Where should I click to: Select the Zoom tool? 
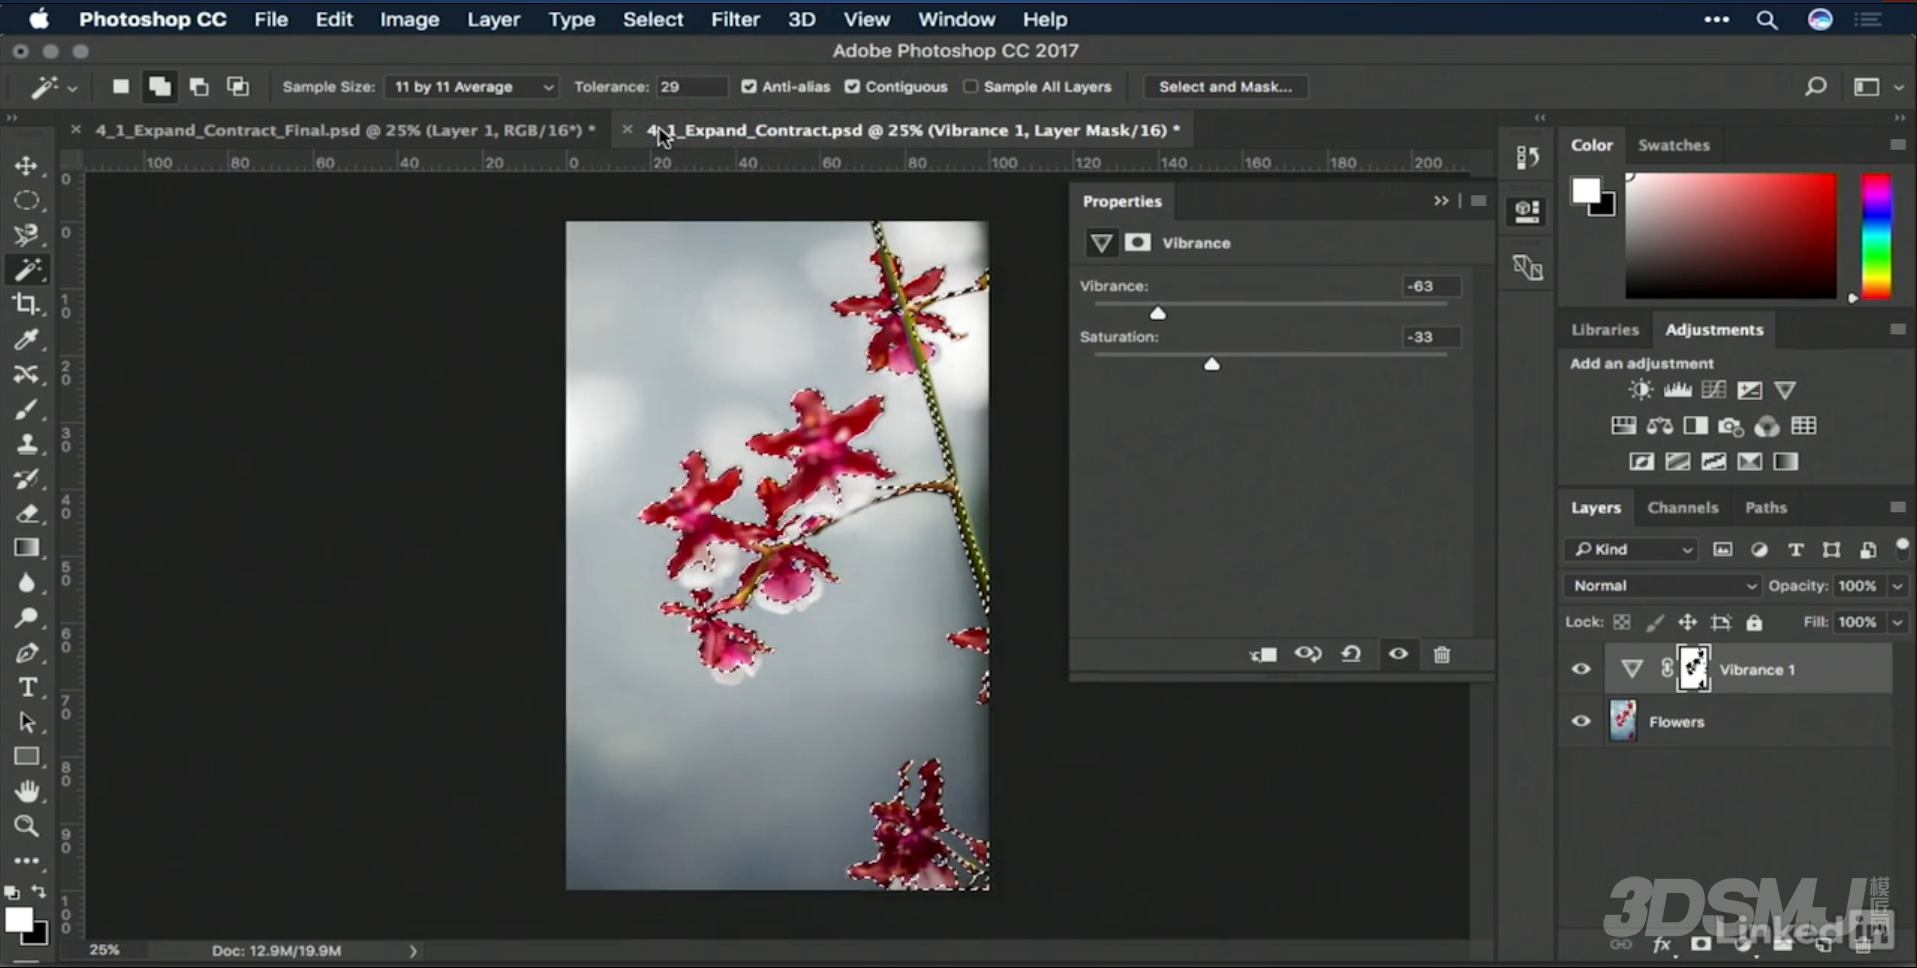coord(27,826)
